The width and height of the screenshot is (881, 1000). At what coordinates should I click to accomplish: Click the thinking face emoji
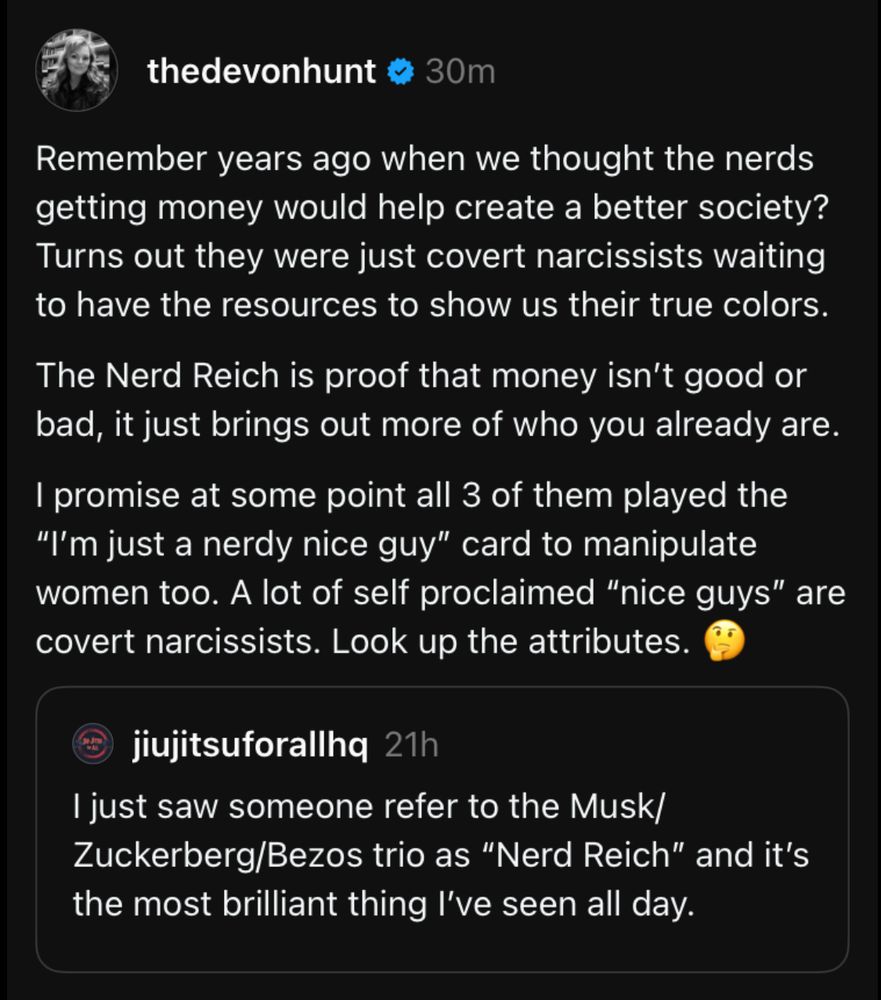[725, 641]
